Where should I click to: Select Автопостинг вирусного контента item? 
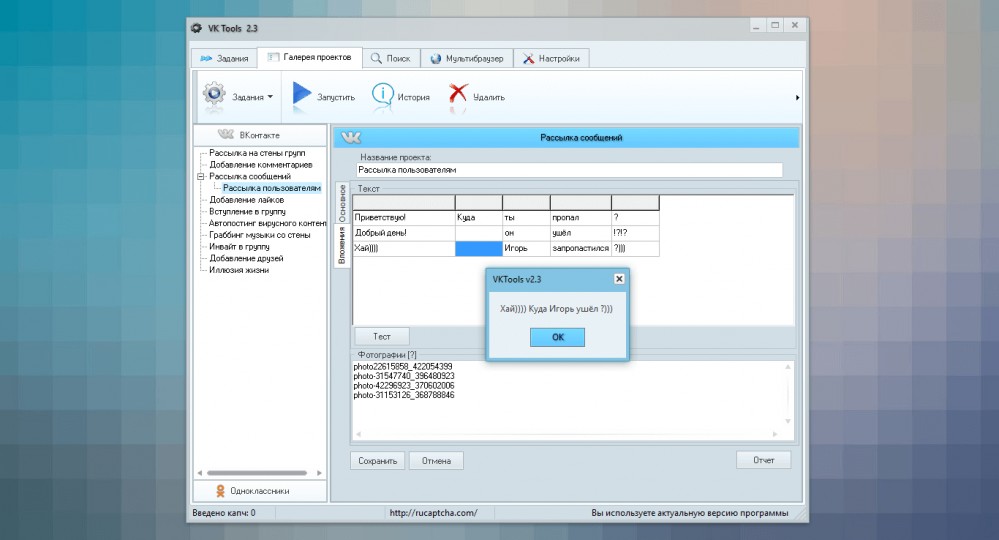pyautogui.click(x=268, y=223)
